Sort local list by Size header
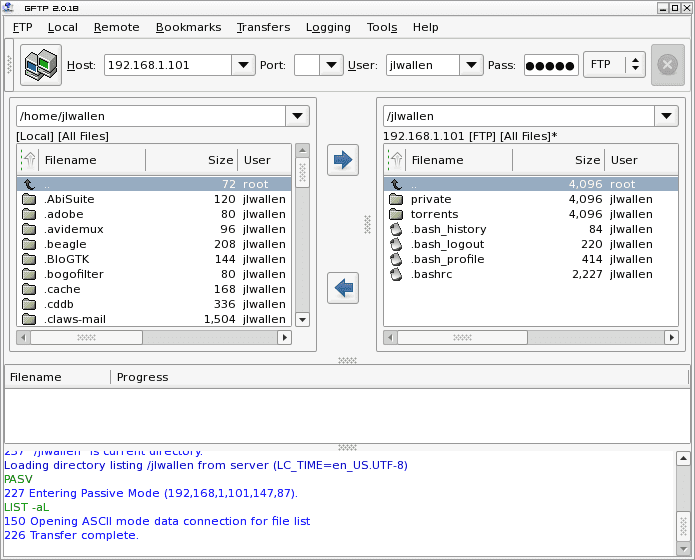This screenshot has height=560, width=695. click(x=192, y=160)
